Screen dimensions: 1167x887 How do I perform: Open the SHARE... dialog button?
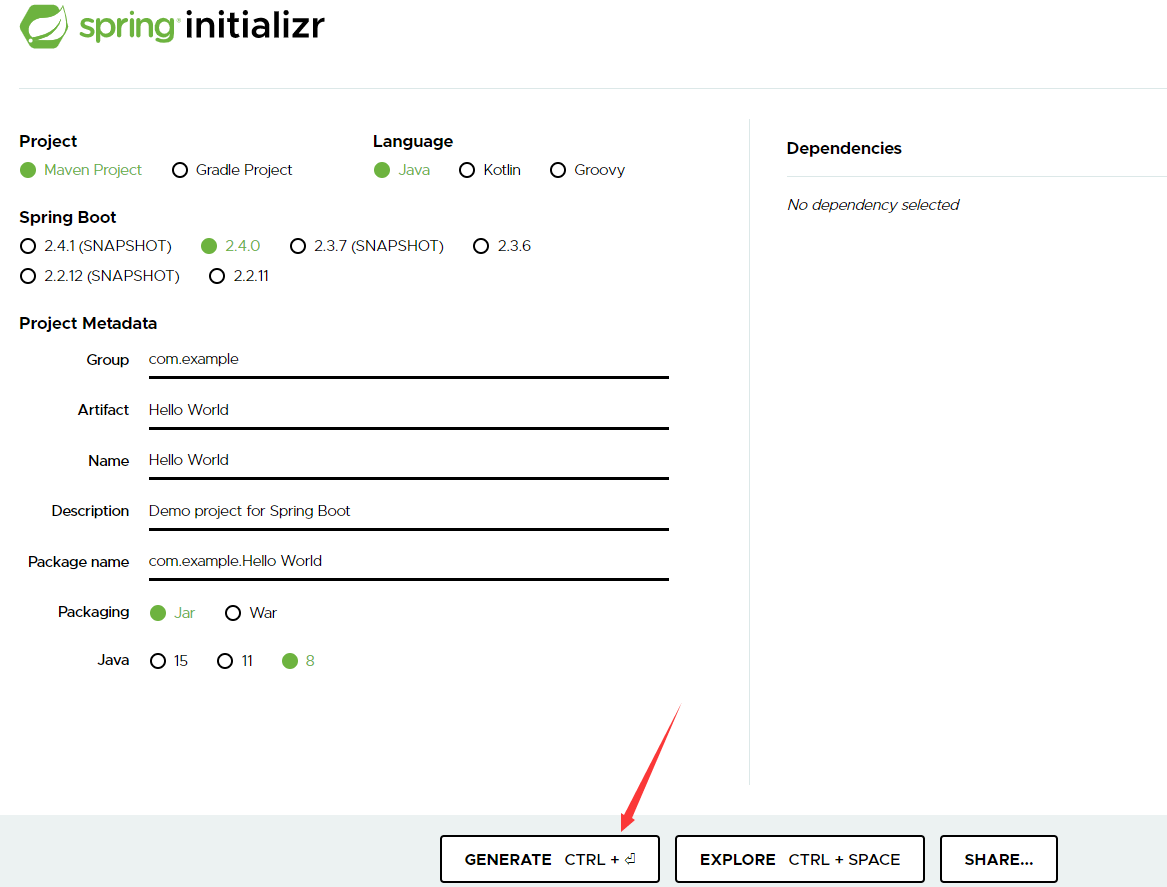tap(999, 859)
